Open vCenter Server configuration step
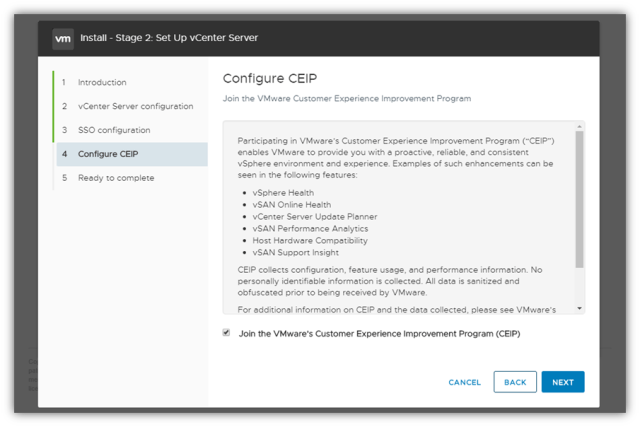The height and width of the screenshot is (427, 640). point(135,106)
